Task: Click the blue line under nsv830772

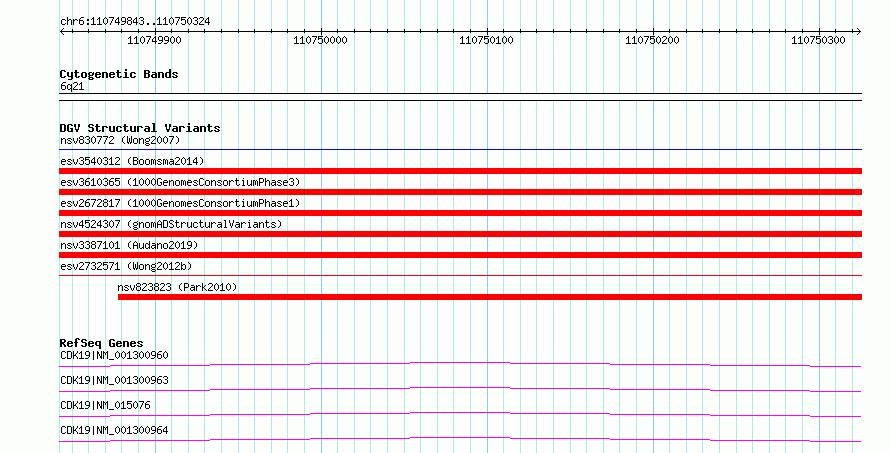Action: click(460, 150)
